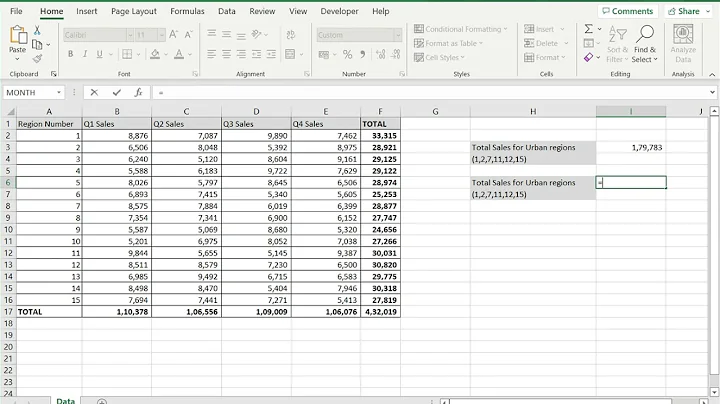Open the Borders icon

(127, 54)
